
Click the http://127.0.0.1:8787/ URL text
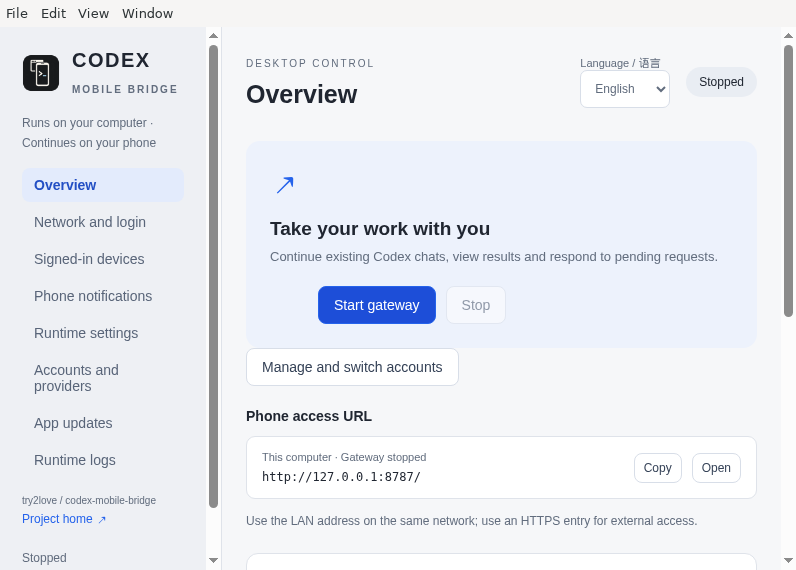[341, 477]
